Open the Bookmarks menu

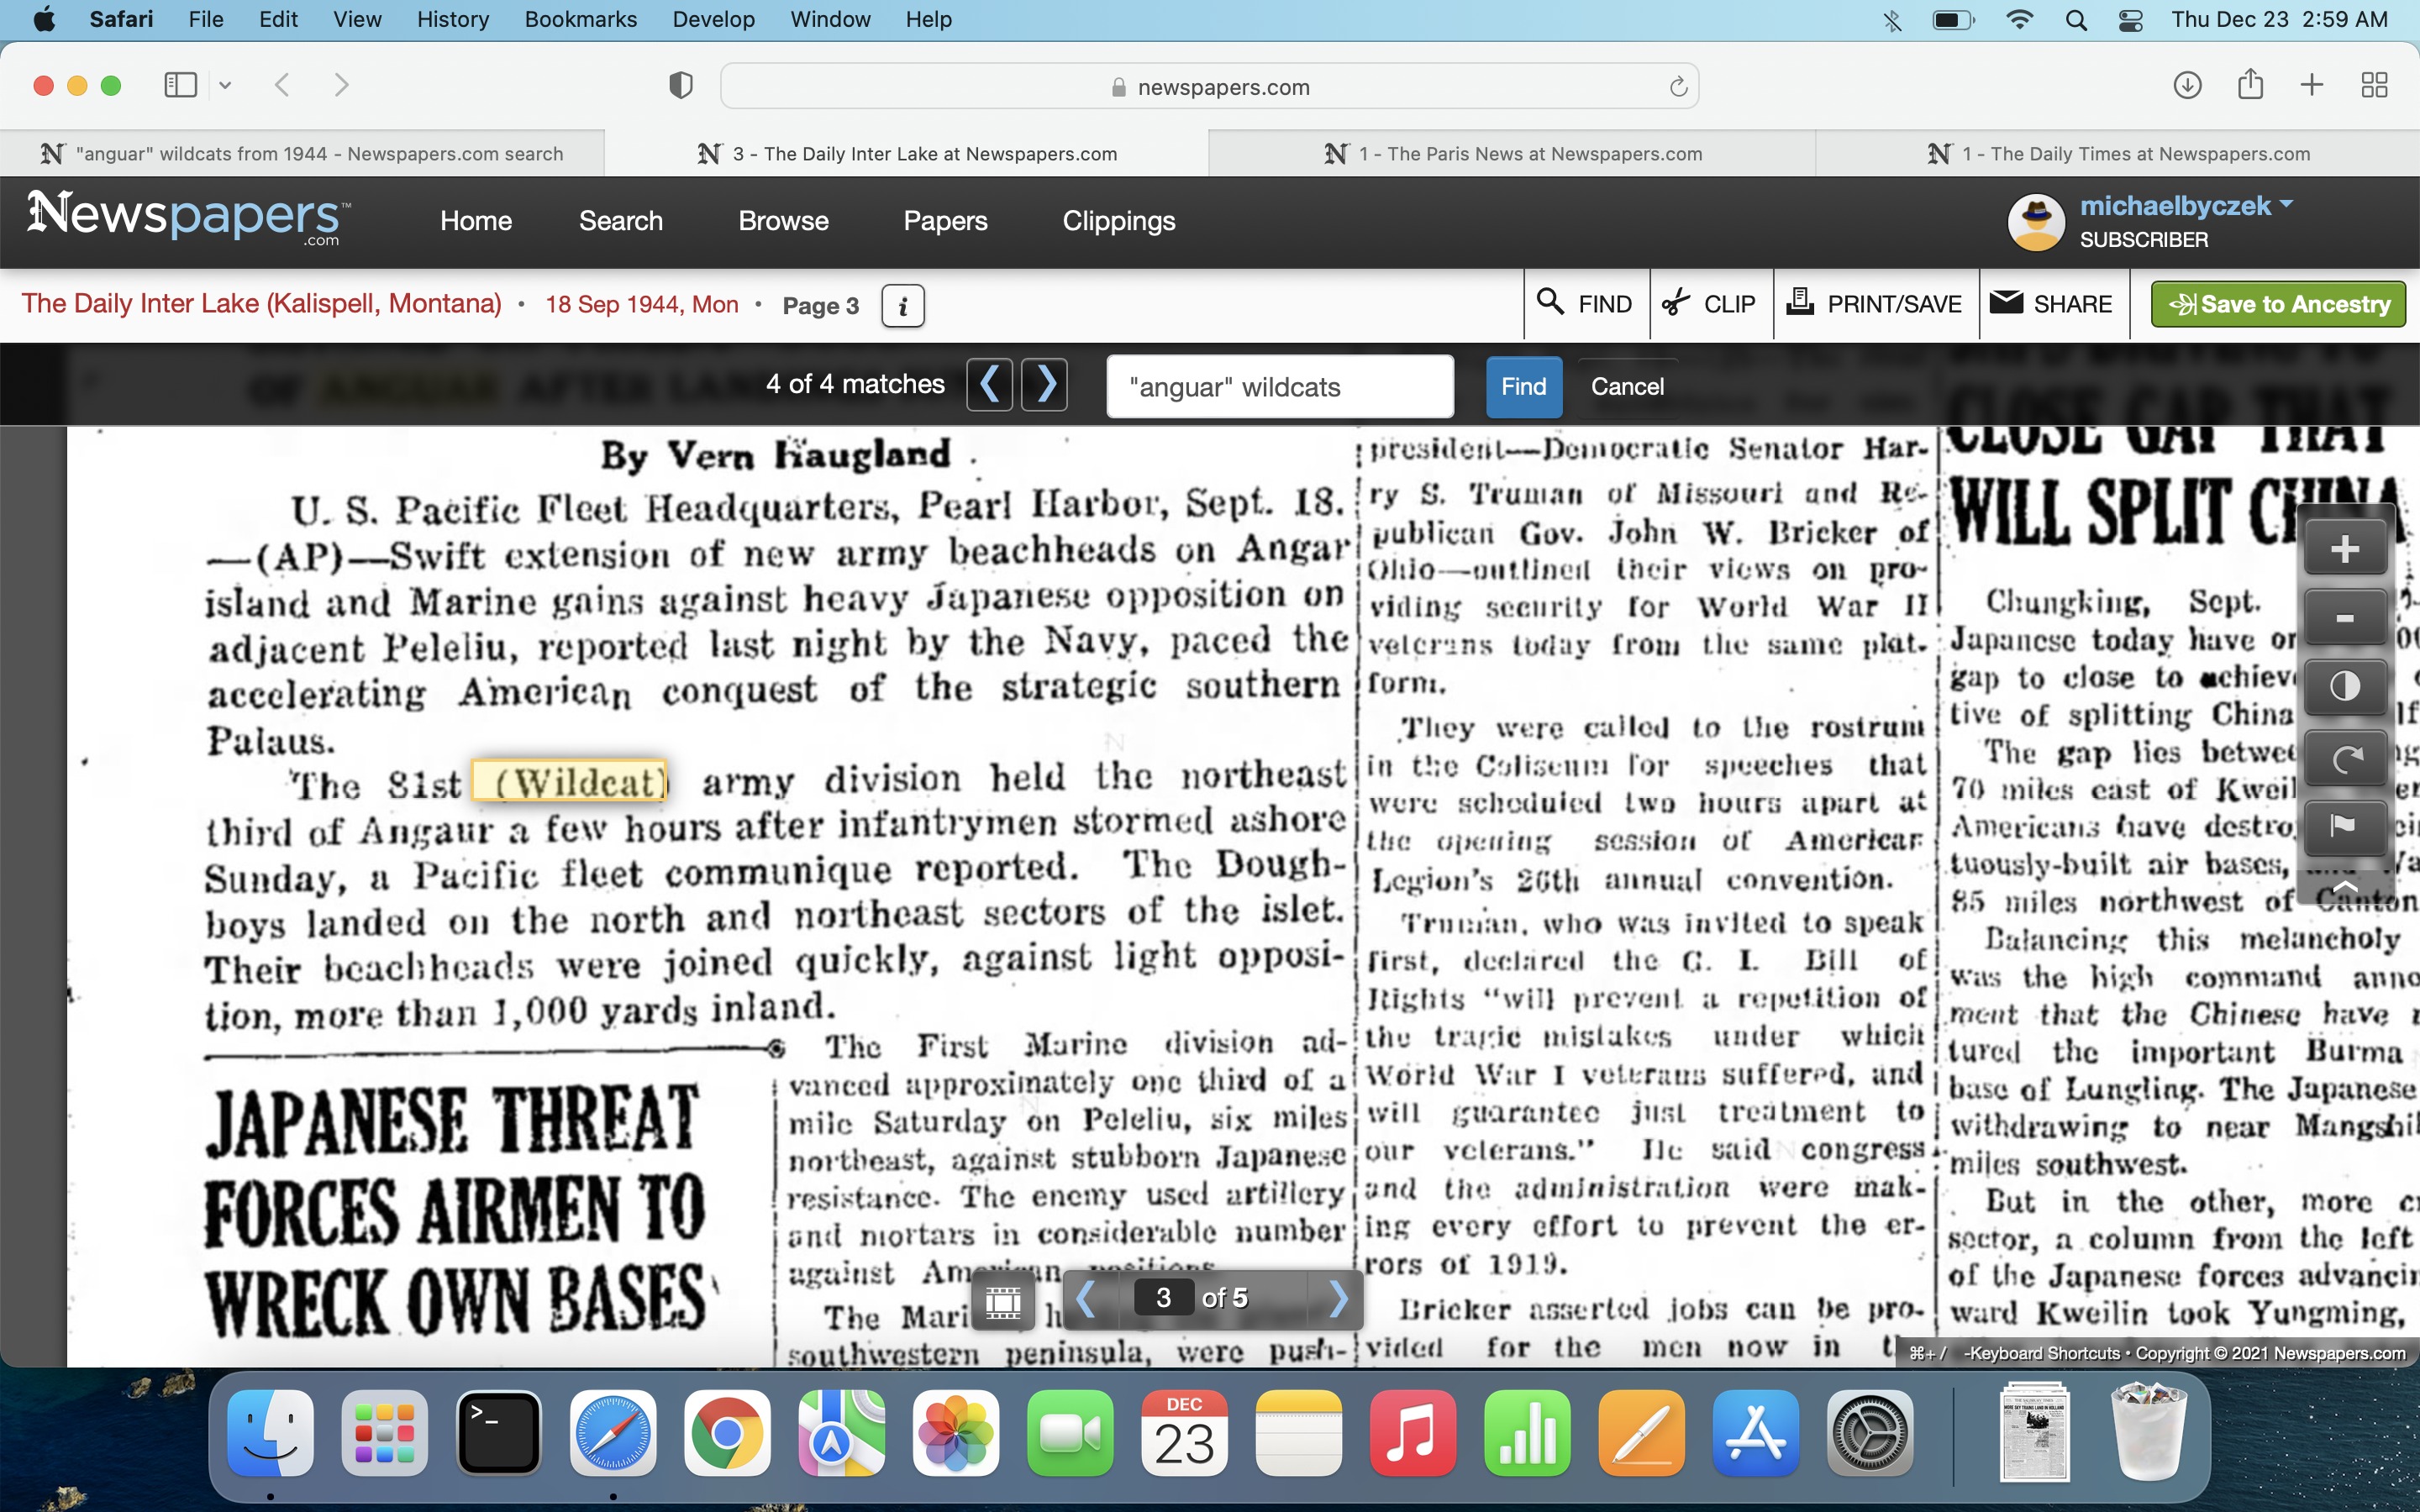pyautogui.click(x=580, y=19)
